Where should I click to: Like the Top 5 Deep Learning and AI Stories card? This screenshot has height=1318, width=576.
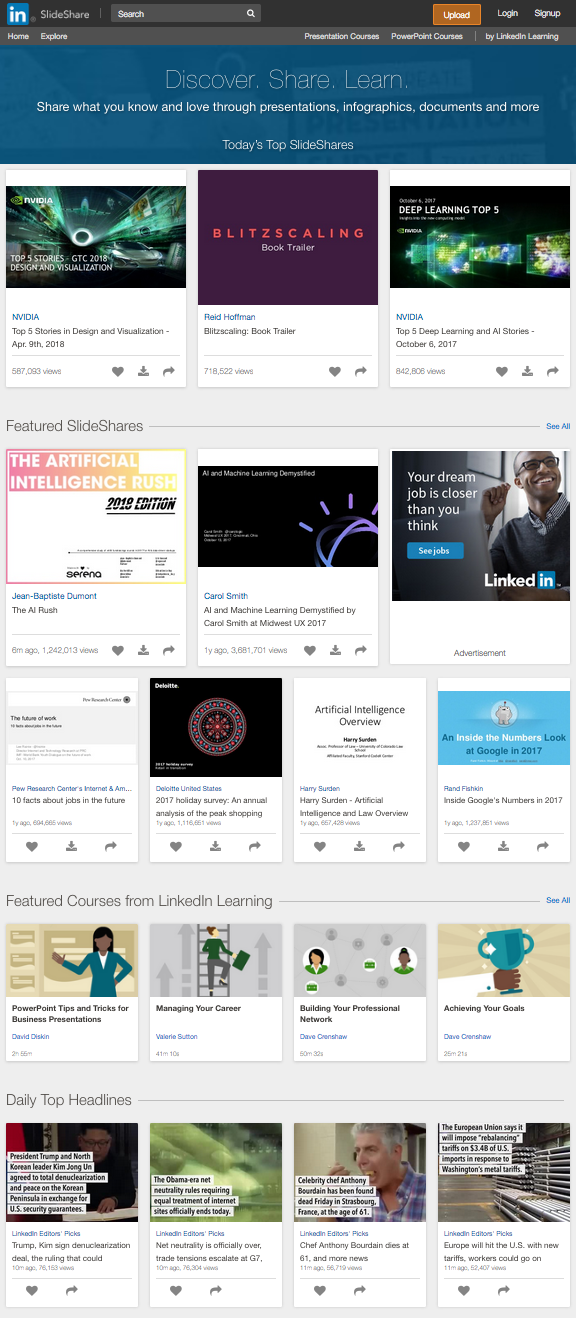coord(502,371)
